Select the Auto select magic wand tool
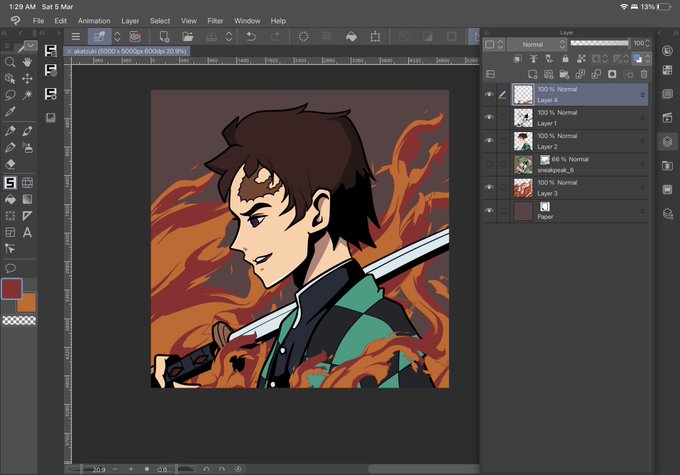Viewport: 680px width, 475px height. coord(27,95)
